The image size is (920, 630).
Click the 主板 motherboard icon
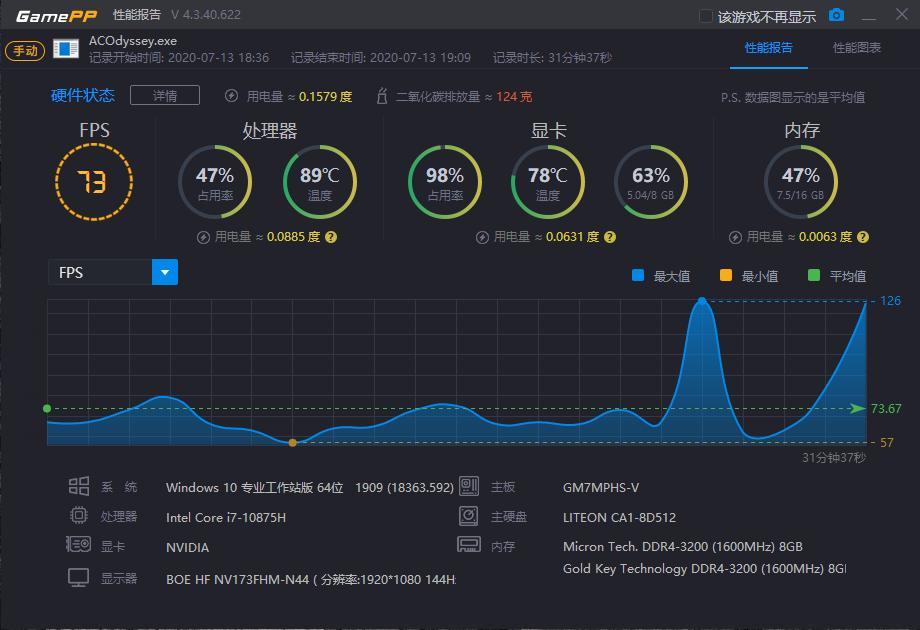click(x=469, y=486)
